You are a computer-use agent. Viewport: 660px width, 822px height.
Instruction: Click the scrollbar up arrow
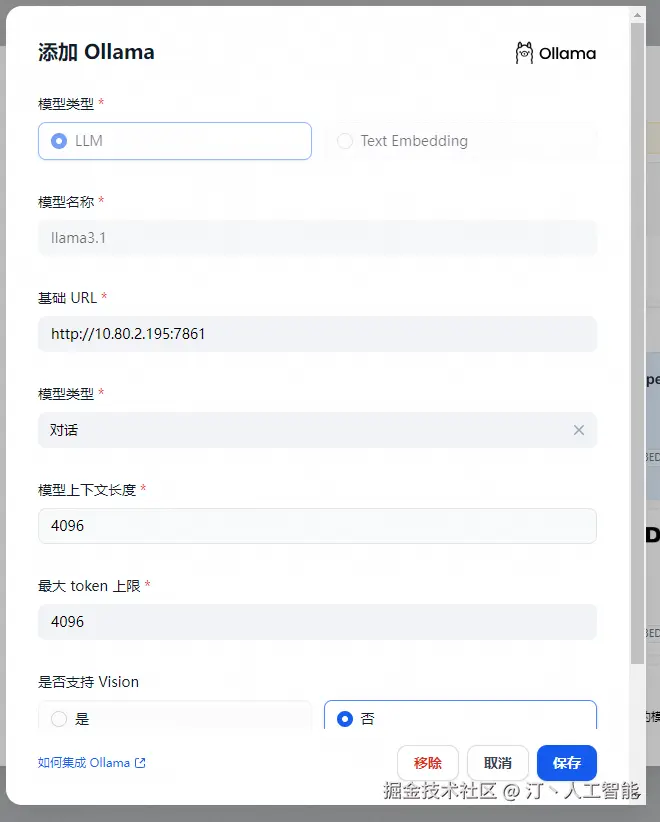637,15
